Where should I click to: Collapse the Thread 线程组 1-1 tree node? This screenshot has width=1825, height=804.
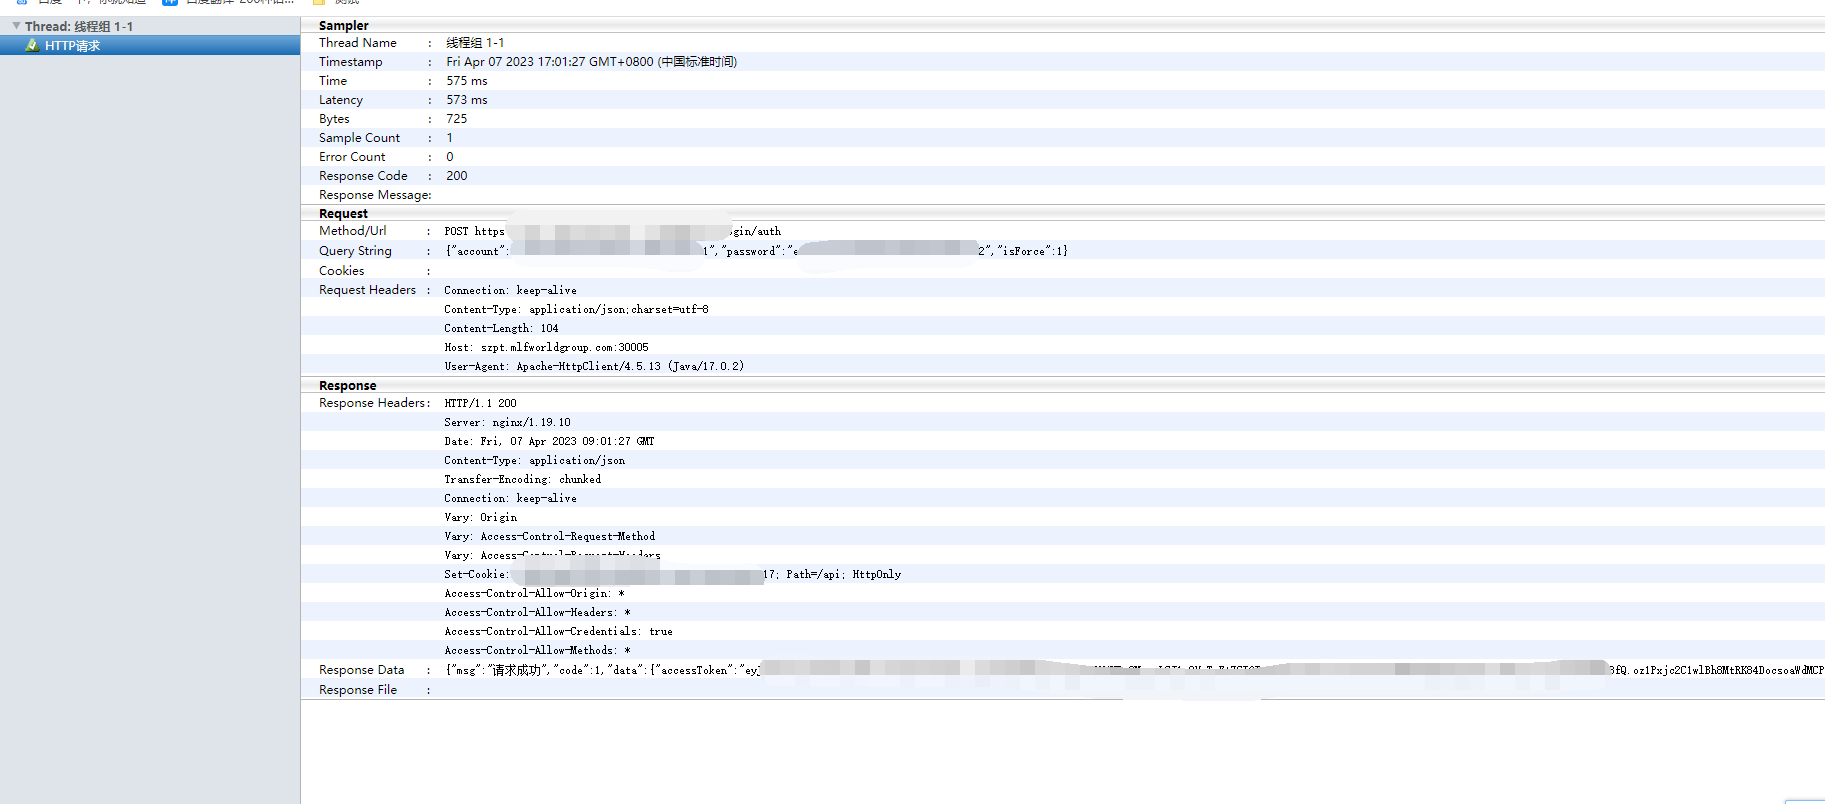[x=16, y=26]
